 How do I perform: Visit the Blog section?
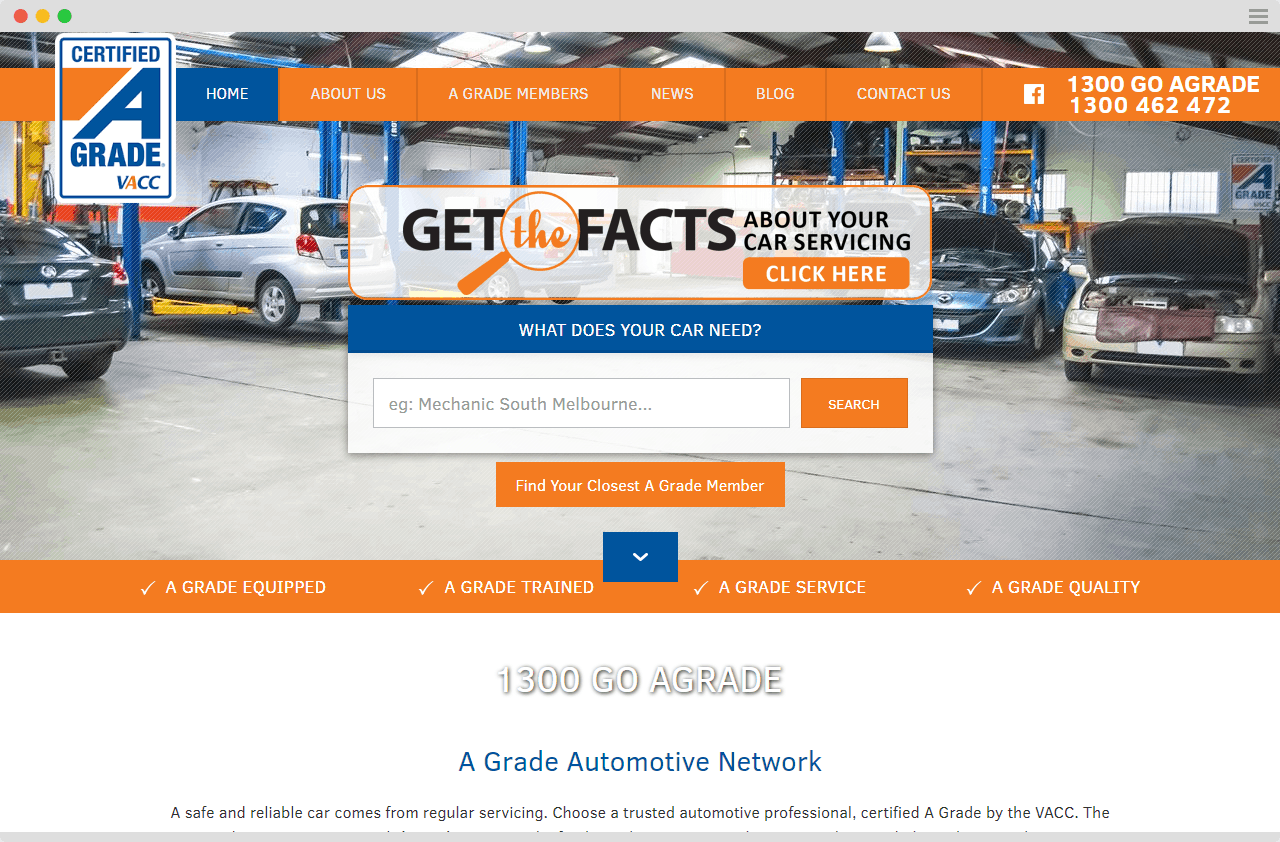[x=775, y=94]
